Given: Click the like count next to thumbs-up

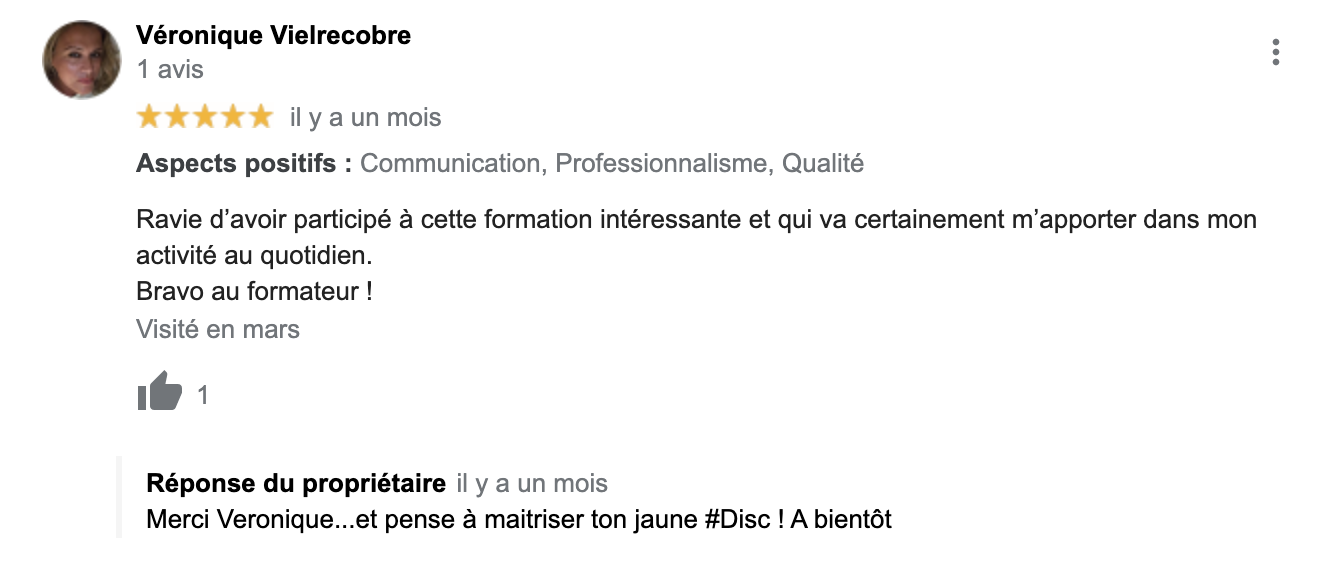Looking at the screenshot, I should (203, 395).
